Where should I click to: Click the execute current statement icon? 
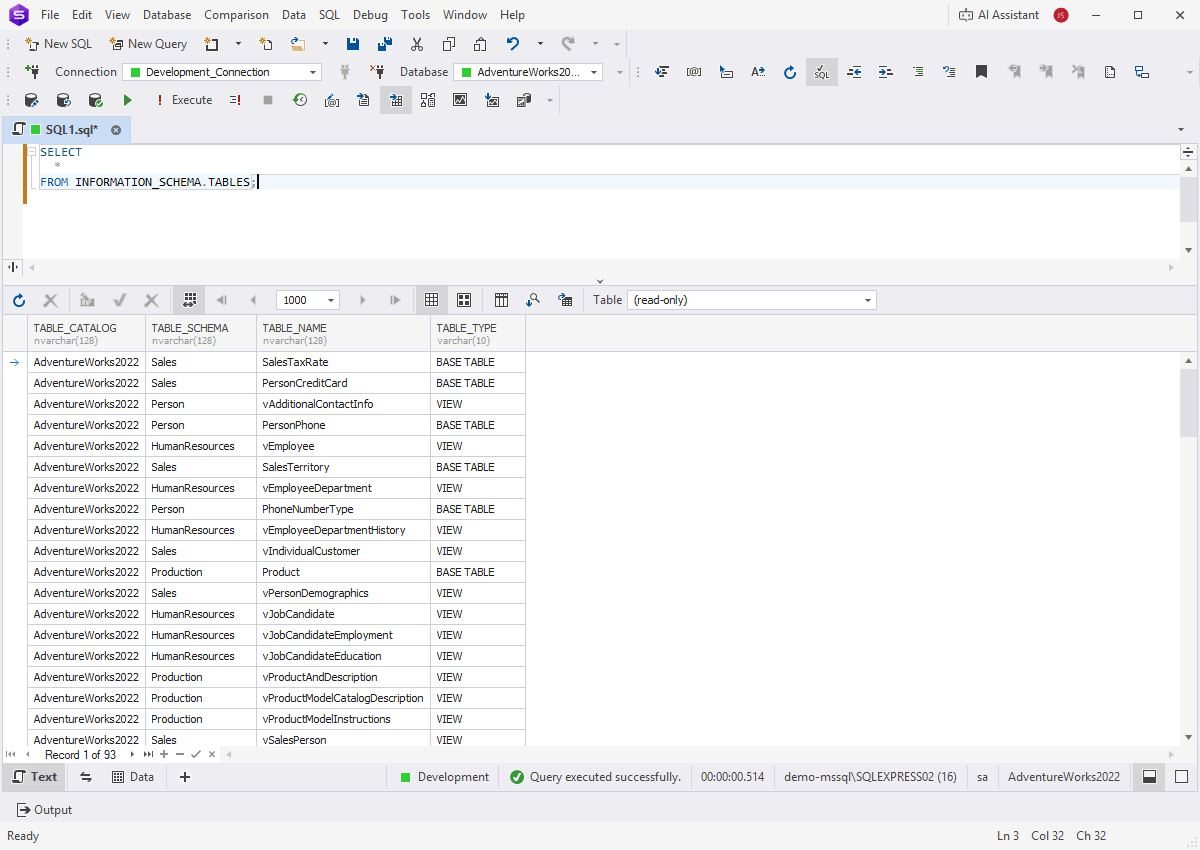236,100
